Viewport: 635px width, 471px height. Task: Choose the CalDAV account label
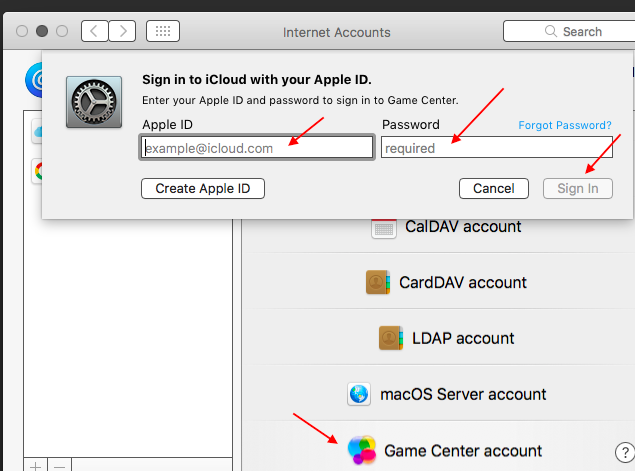463,227
